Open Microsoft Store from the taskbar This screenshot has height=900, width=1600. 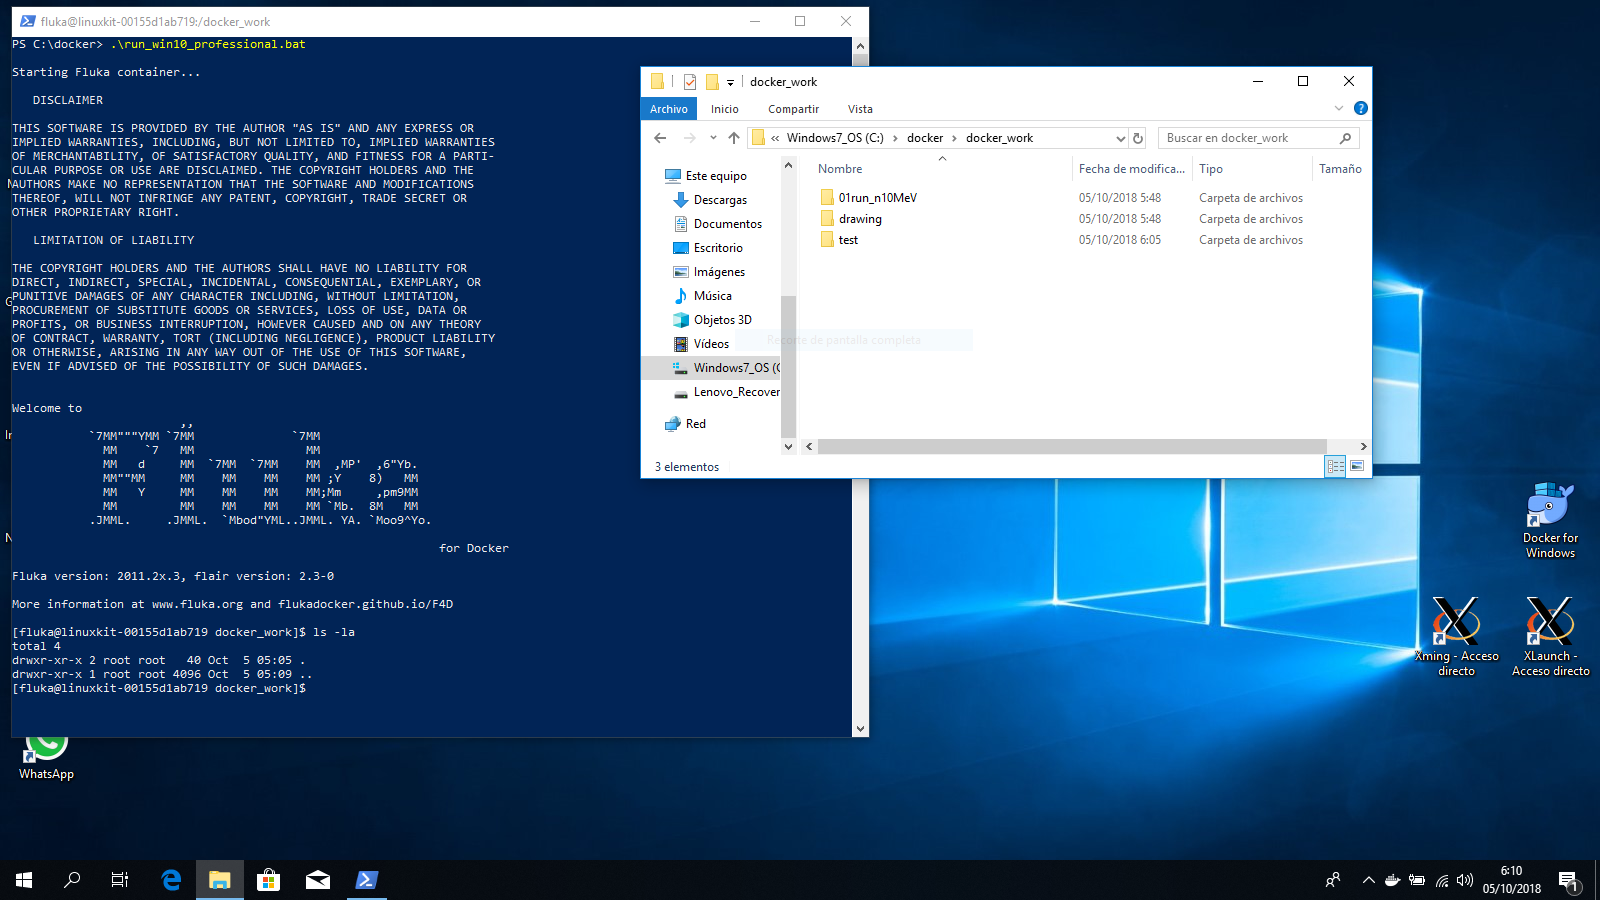[x=268, y=880]
